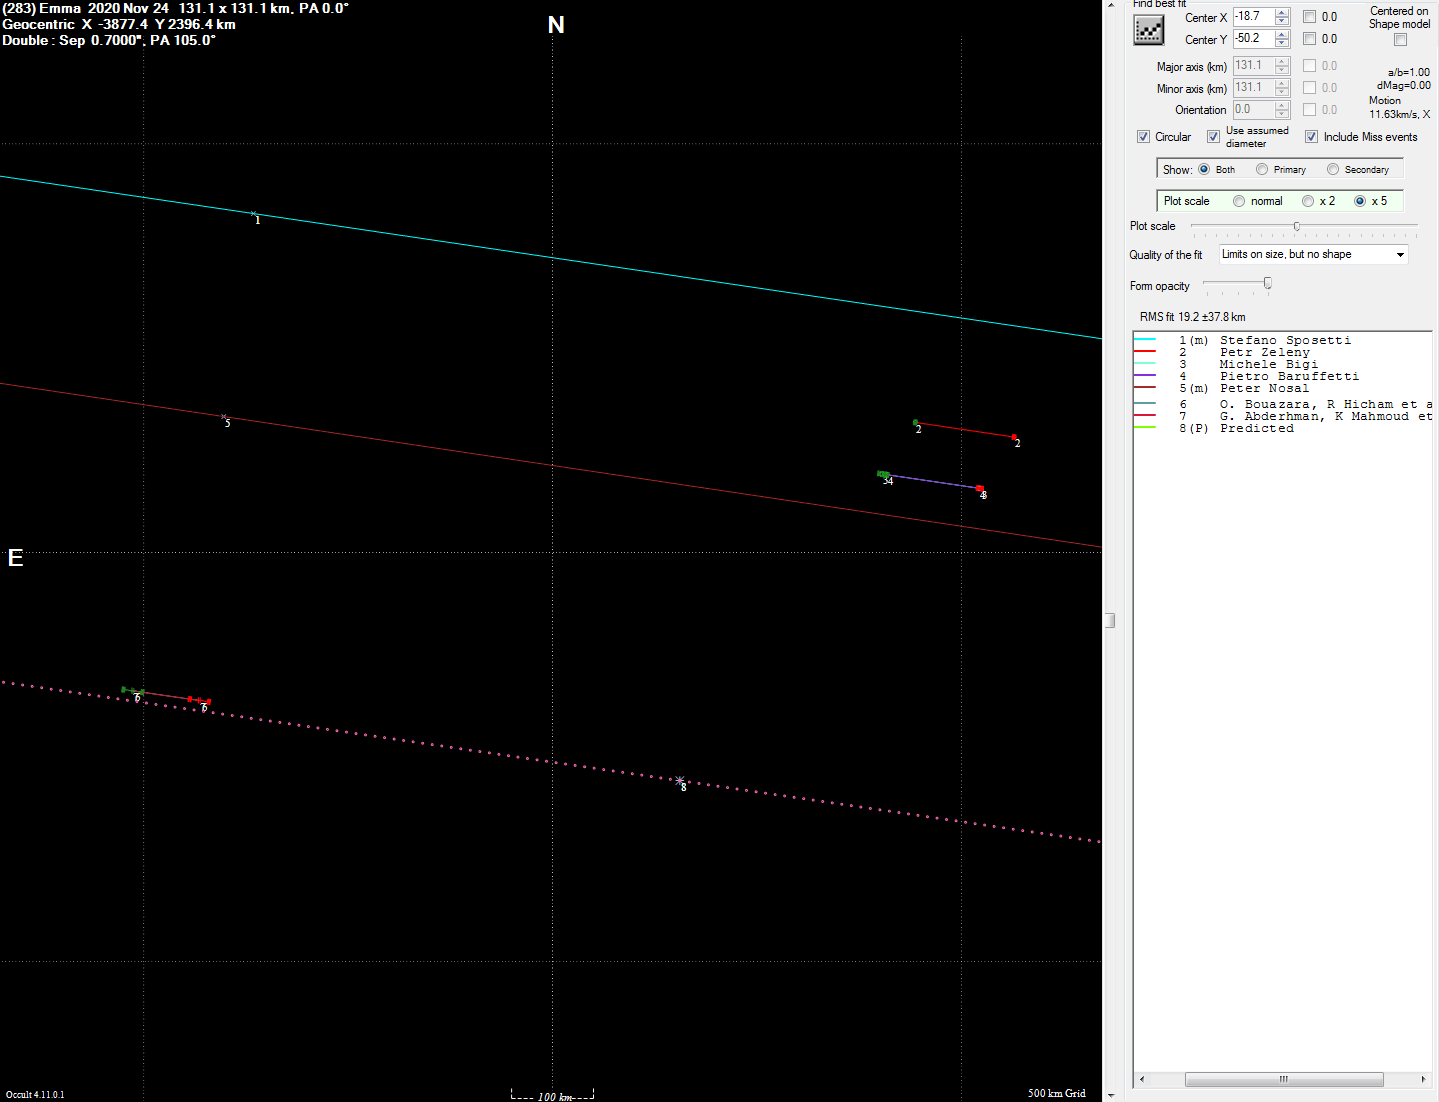Decrease Center Y with its down spinner arrow

pyautogui.click(x=1282, y=44)
